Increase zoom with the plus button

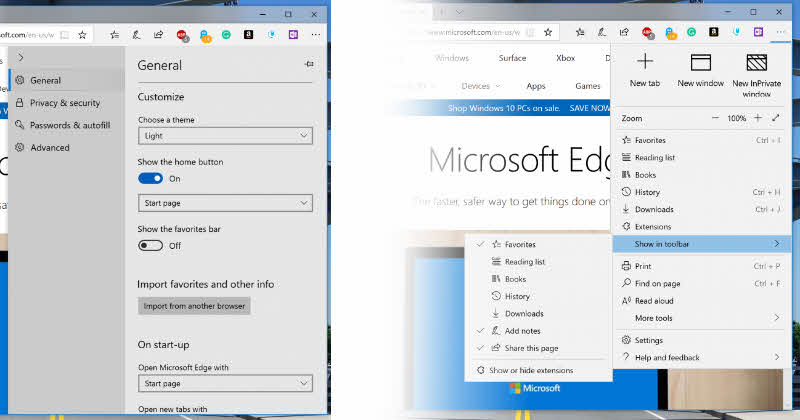[758, 118]
